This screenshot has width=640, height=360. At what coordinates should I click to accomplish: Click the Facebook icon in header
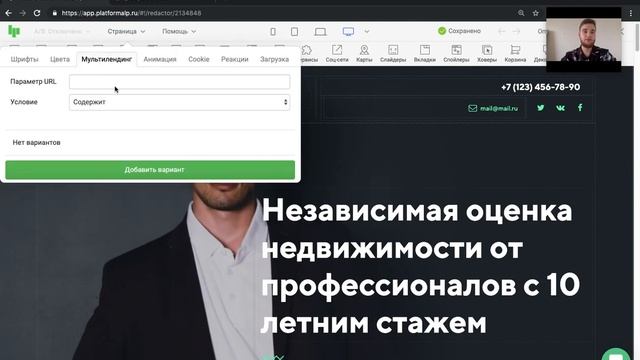[580, 108]
